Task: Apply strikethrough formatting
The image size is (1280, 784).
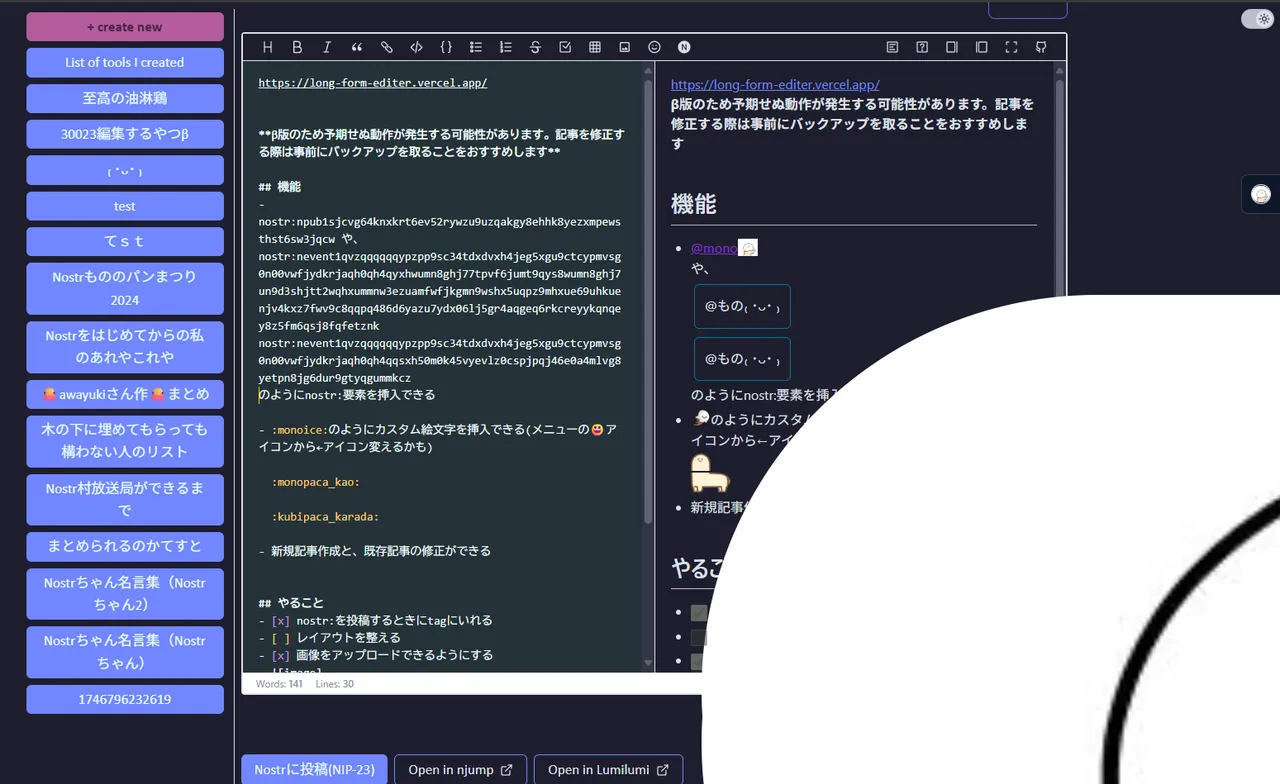Action: pos(535,47)
